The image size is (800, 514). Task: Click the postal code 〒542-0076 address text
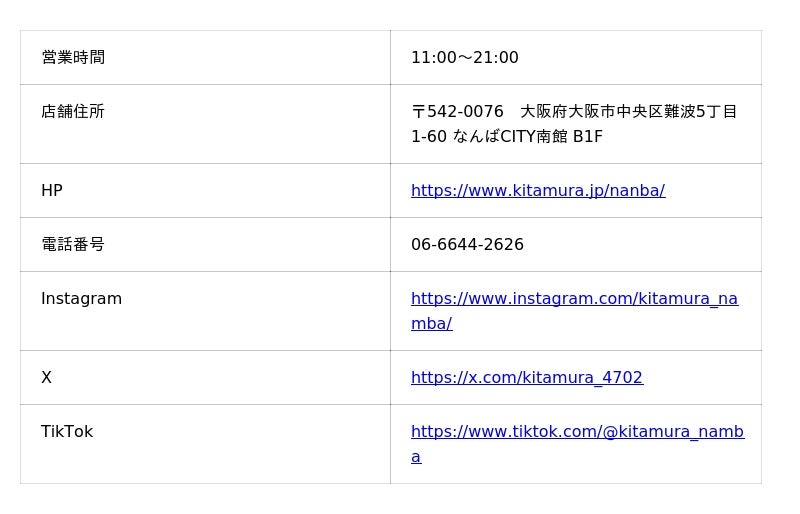point(457,111)
